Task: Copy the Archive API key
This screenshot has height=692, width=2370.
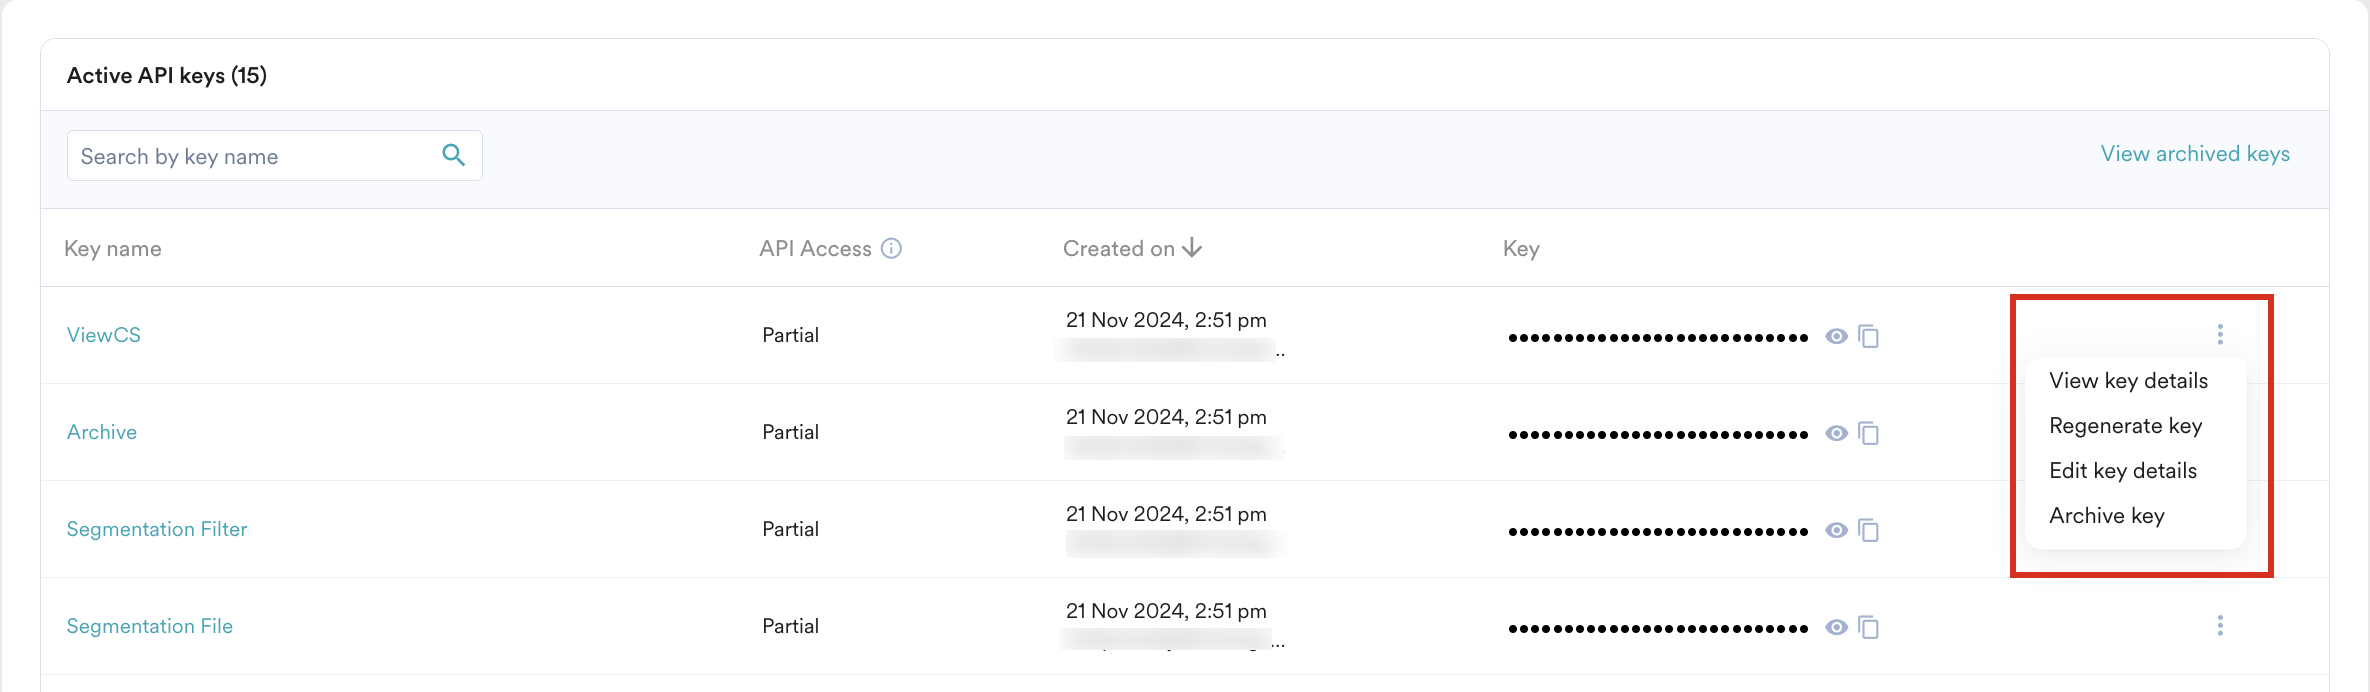Action: [x=1868, y=433]
